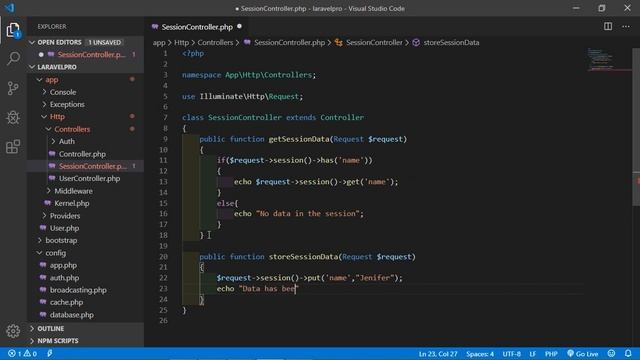Click line number 20 in the gutter
This screenshot has width=640, height=360.
[x=163, y=257]
